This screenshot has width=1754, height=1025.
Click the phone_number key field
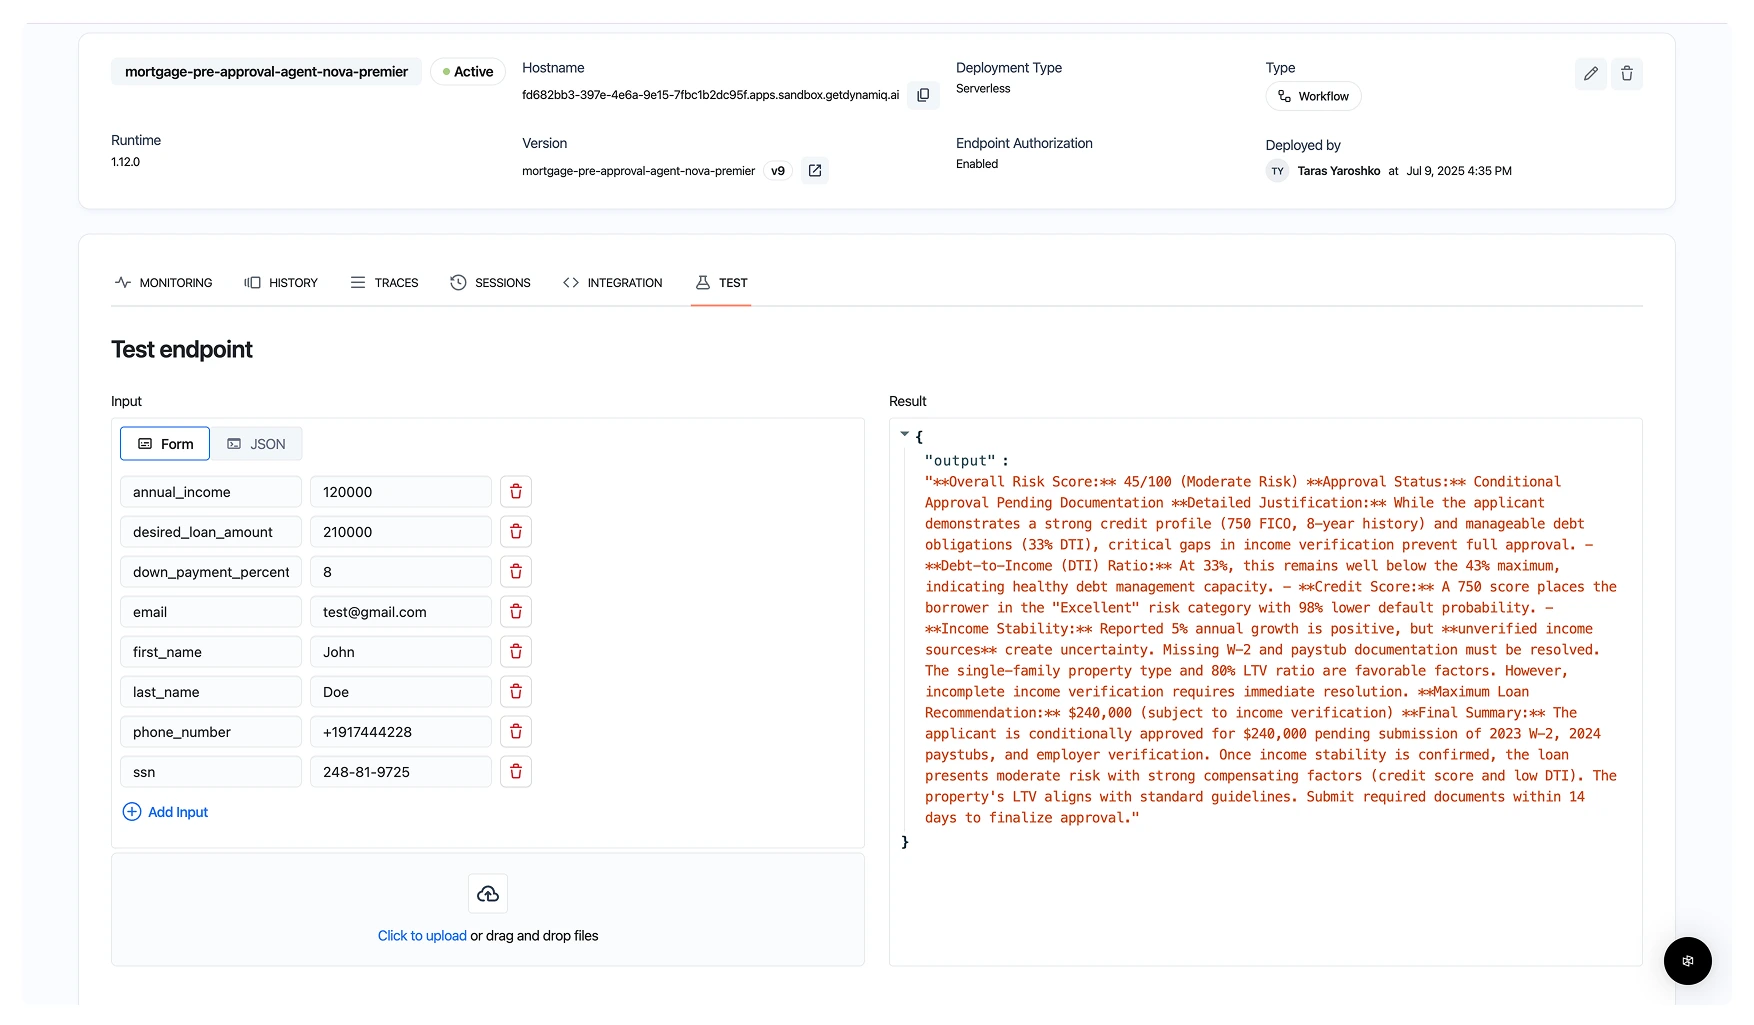point(211,732)
